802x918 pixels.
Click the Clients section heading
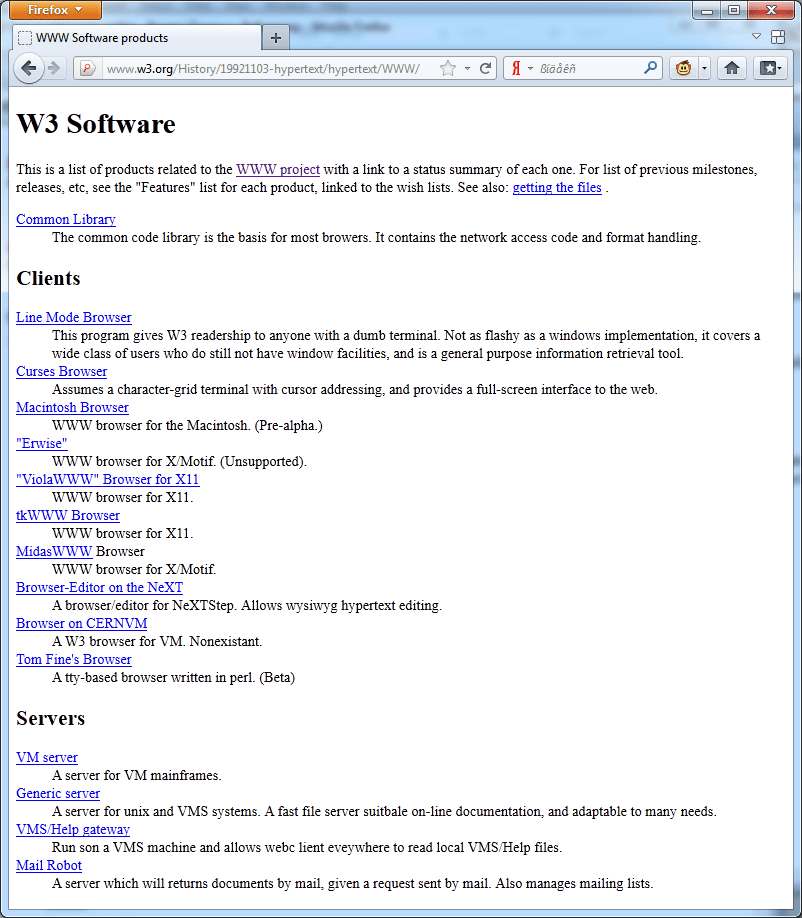[x=48, y=278]
